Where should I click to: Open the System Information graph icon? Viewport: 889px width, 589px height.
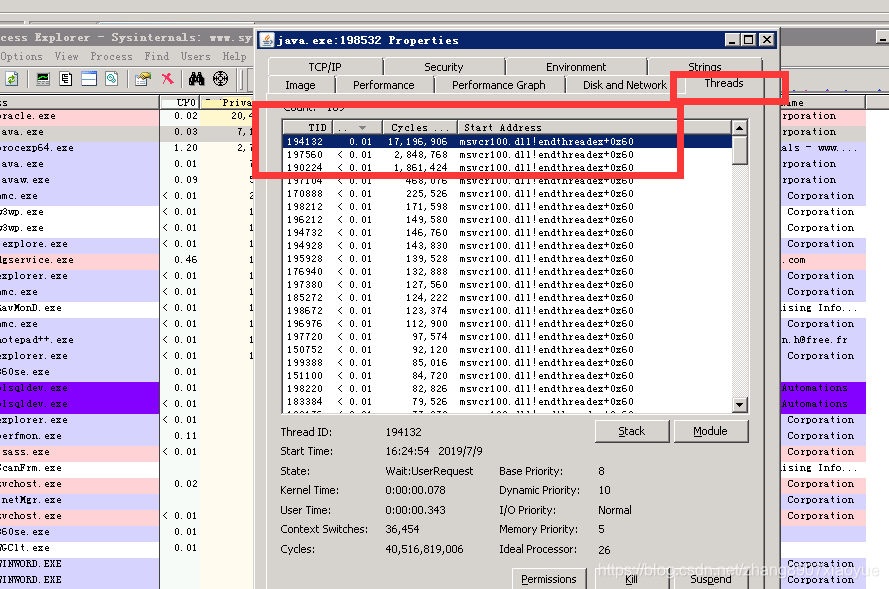coord(43,79)
